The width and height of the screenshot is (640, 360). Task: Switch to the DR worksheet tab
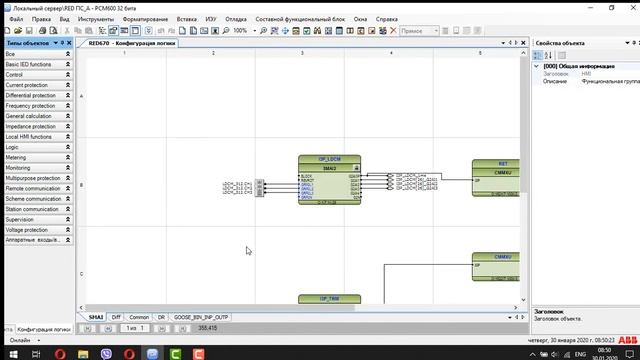click(161, 317)
